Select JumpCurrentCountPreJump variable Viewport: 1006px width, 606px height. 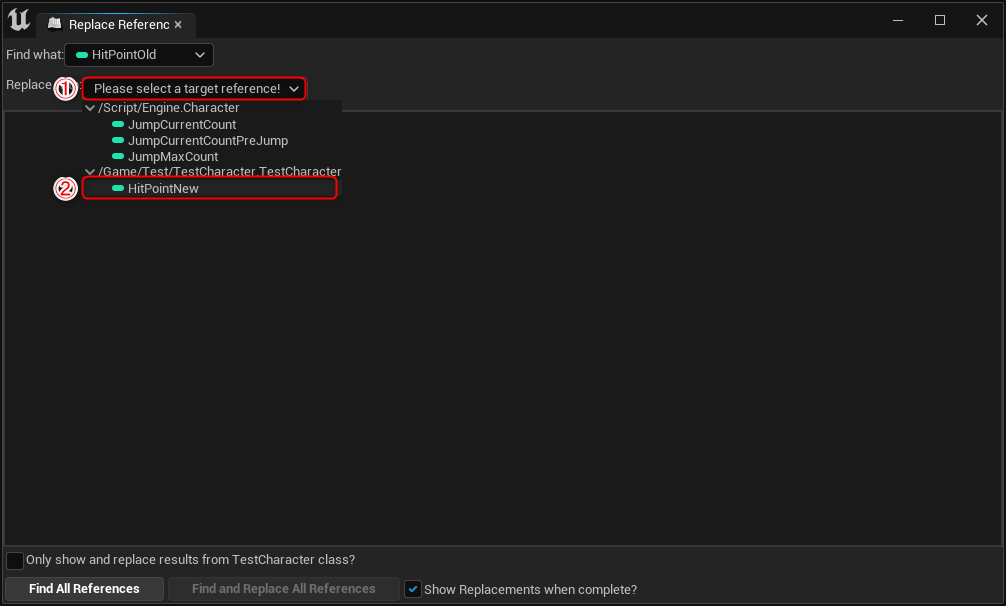click(x=208, y=140)
